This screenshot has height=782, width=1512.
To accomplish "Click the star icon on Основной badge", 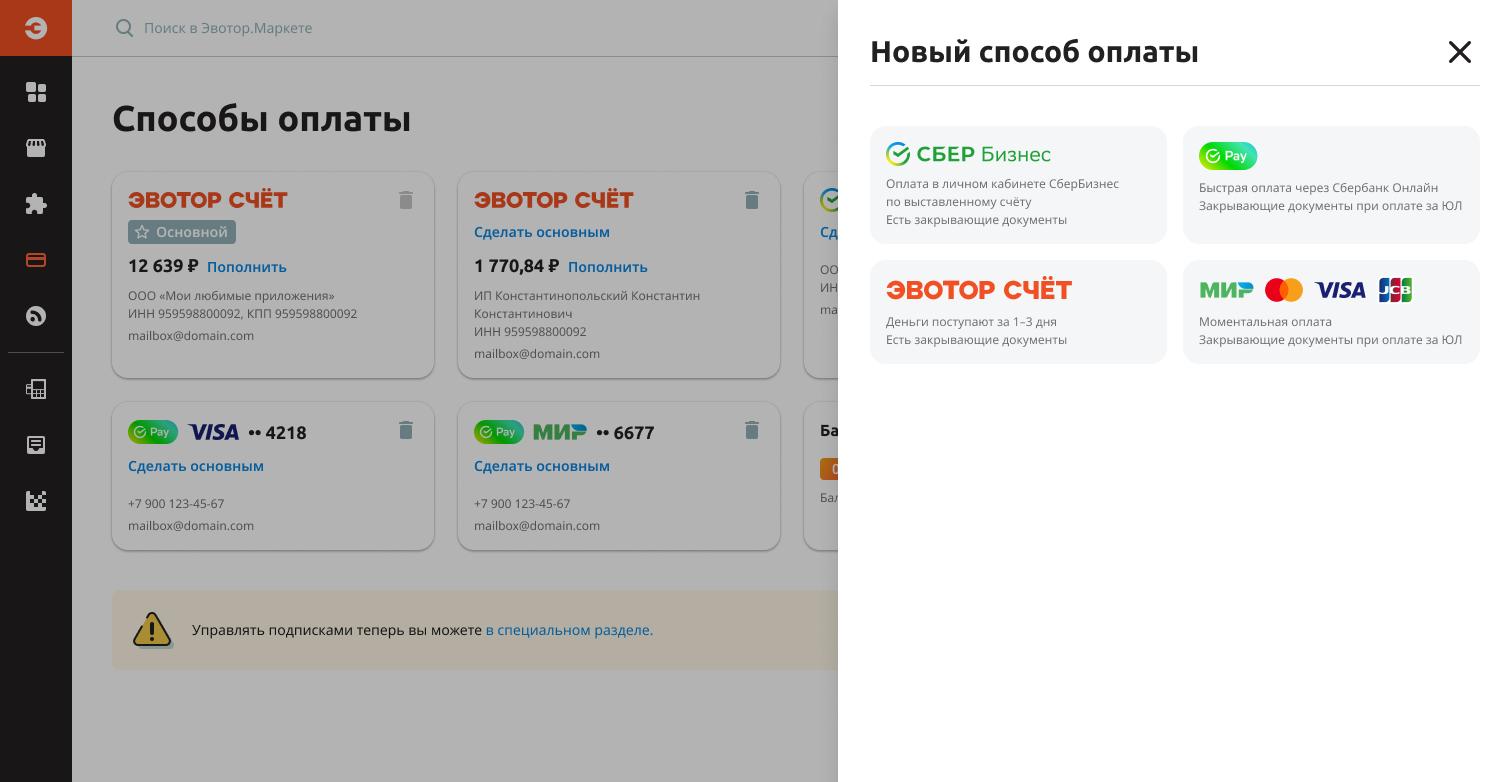I will (142, 232).
